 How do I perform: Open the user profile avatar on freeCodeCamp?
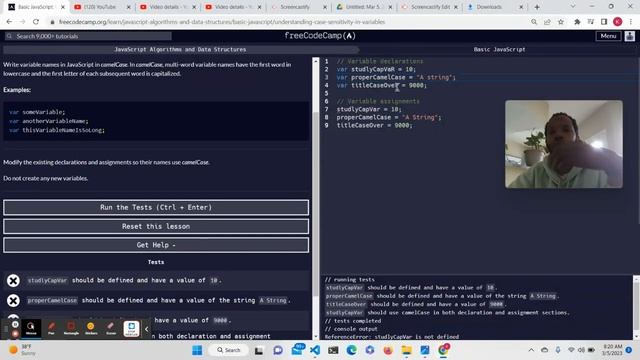(630, 36)
